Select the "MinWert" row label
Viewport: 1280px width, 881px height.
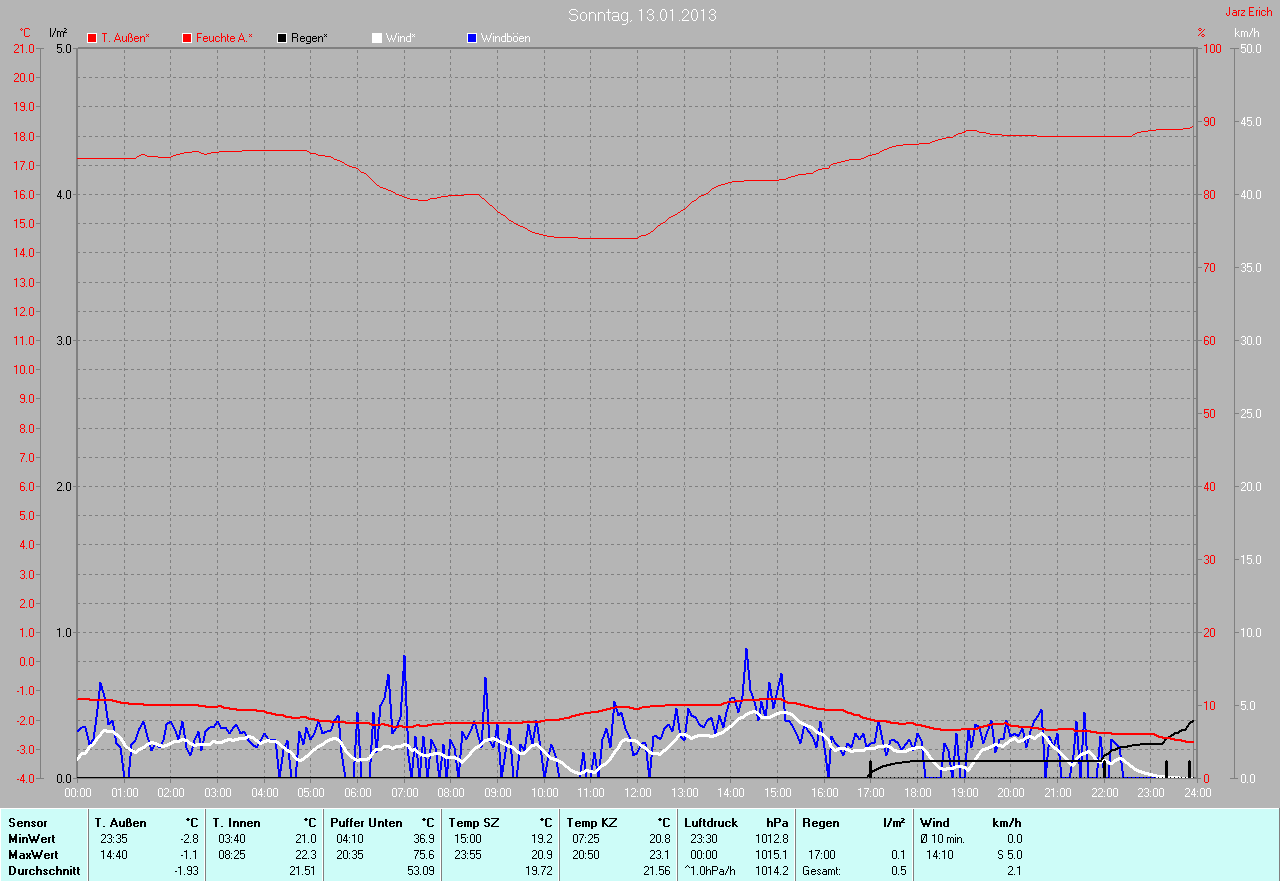[33, 839]
